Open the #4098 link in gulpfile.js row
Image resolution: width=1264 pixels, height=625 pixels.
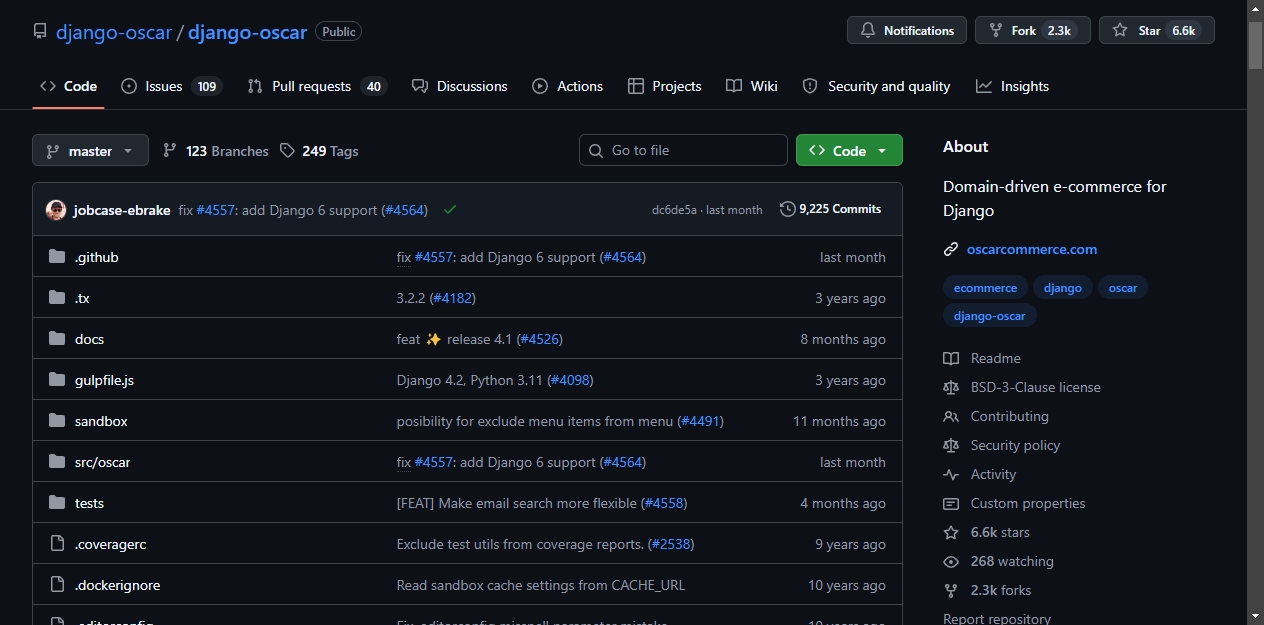571,380
